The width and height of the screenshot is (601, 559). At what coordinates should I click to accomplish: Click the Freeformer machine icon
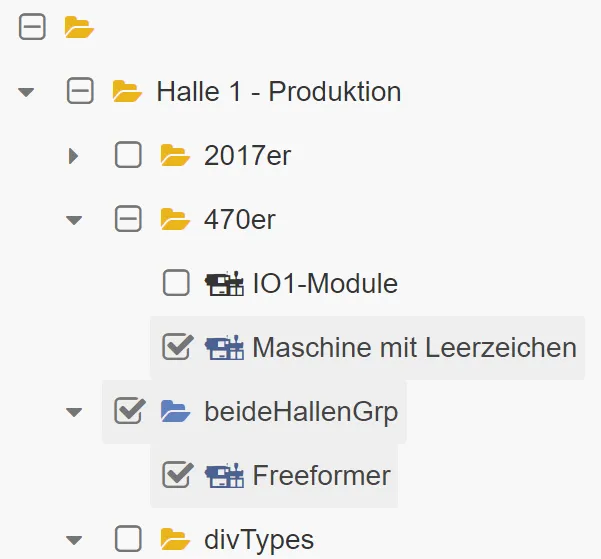(224, 475)
